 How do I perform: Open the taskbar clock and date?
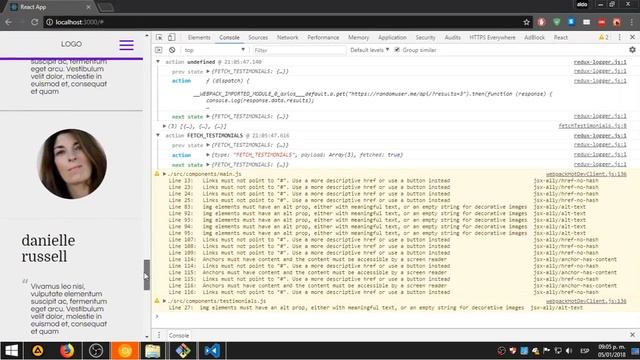(611, 351)
